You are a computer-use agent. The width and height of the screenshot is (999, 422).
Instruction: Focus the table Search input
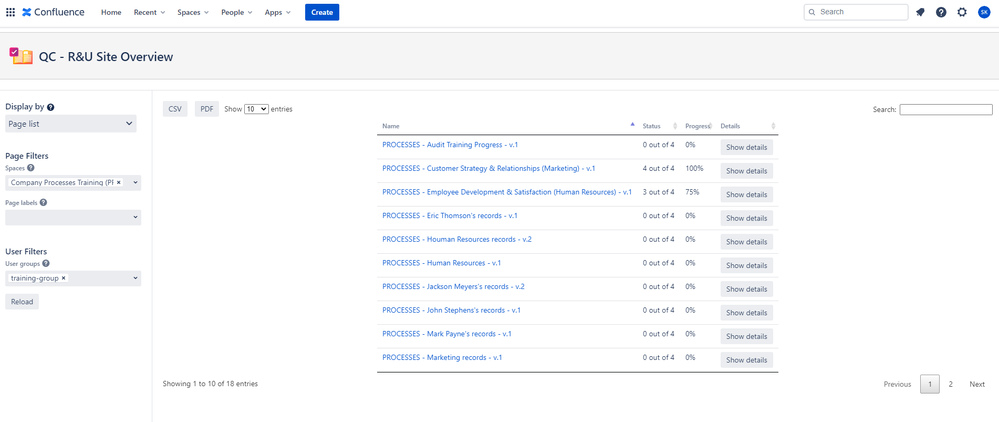945,110
